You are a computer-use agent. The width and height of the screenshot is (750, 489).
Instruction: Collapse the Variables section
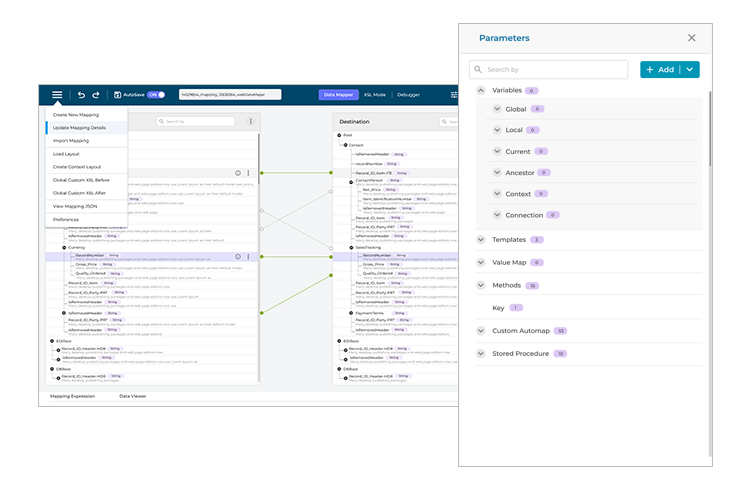pos(481,91)
